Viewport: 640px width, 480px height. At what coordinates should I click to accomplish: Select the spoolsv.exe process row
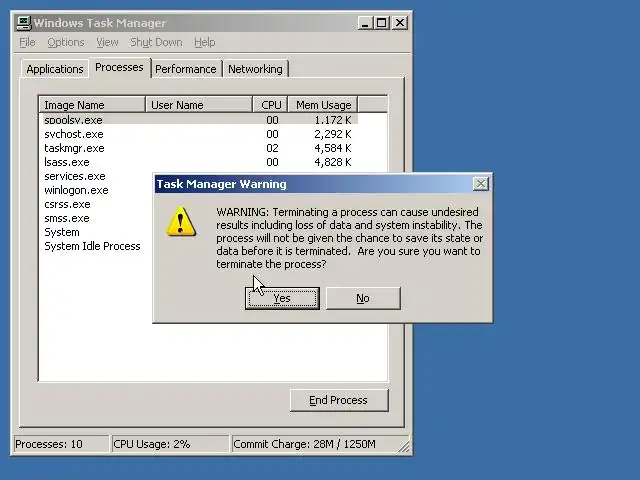pos(200,120)
